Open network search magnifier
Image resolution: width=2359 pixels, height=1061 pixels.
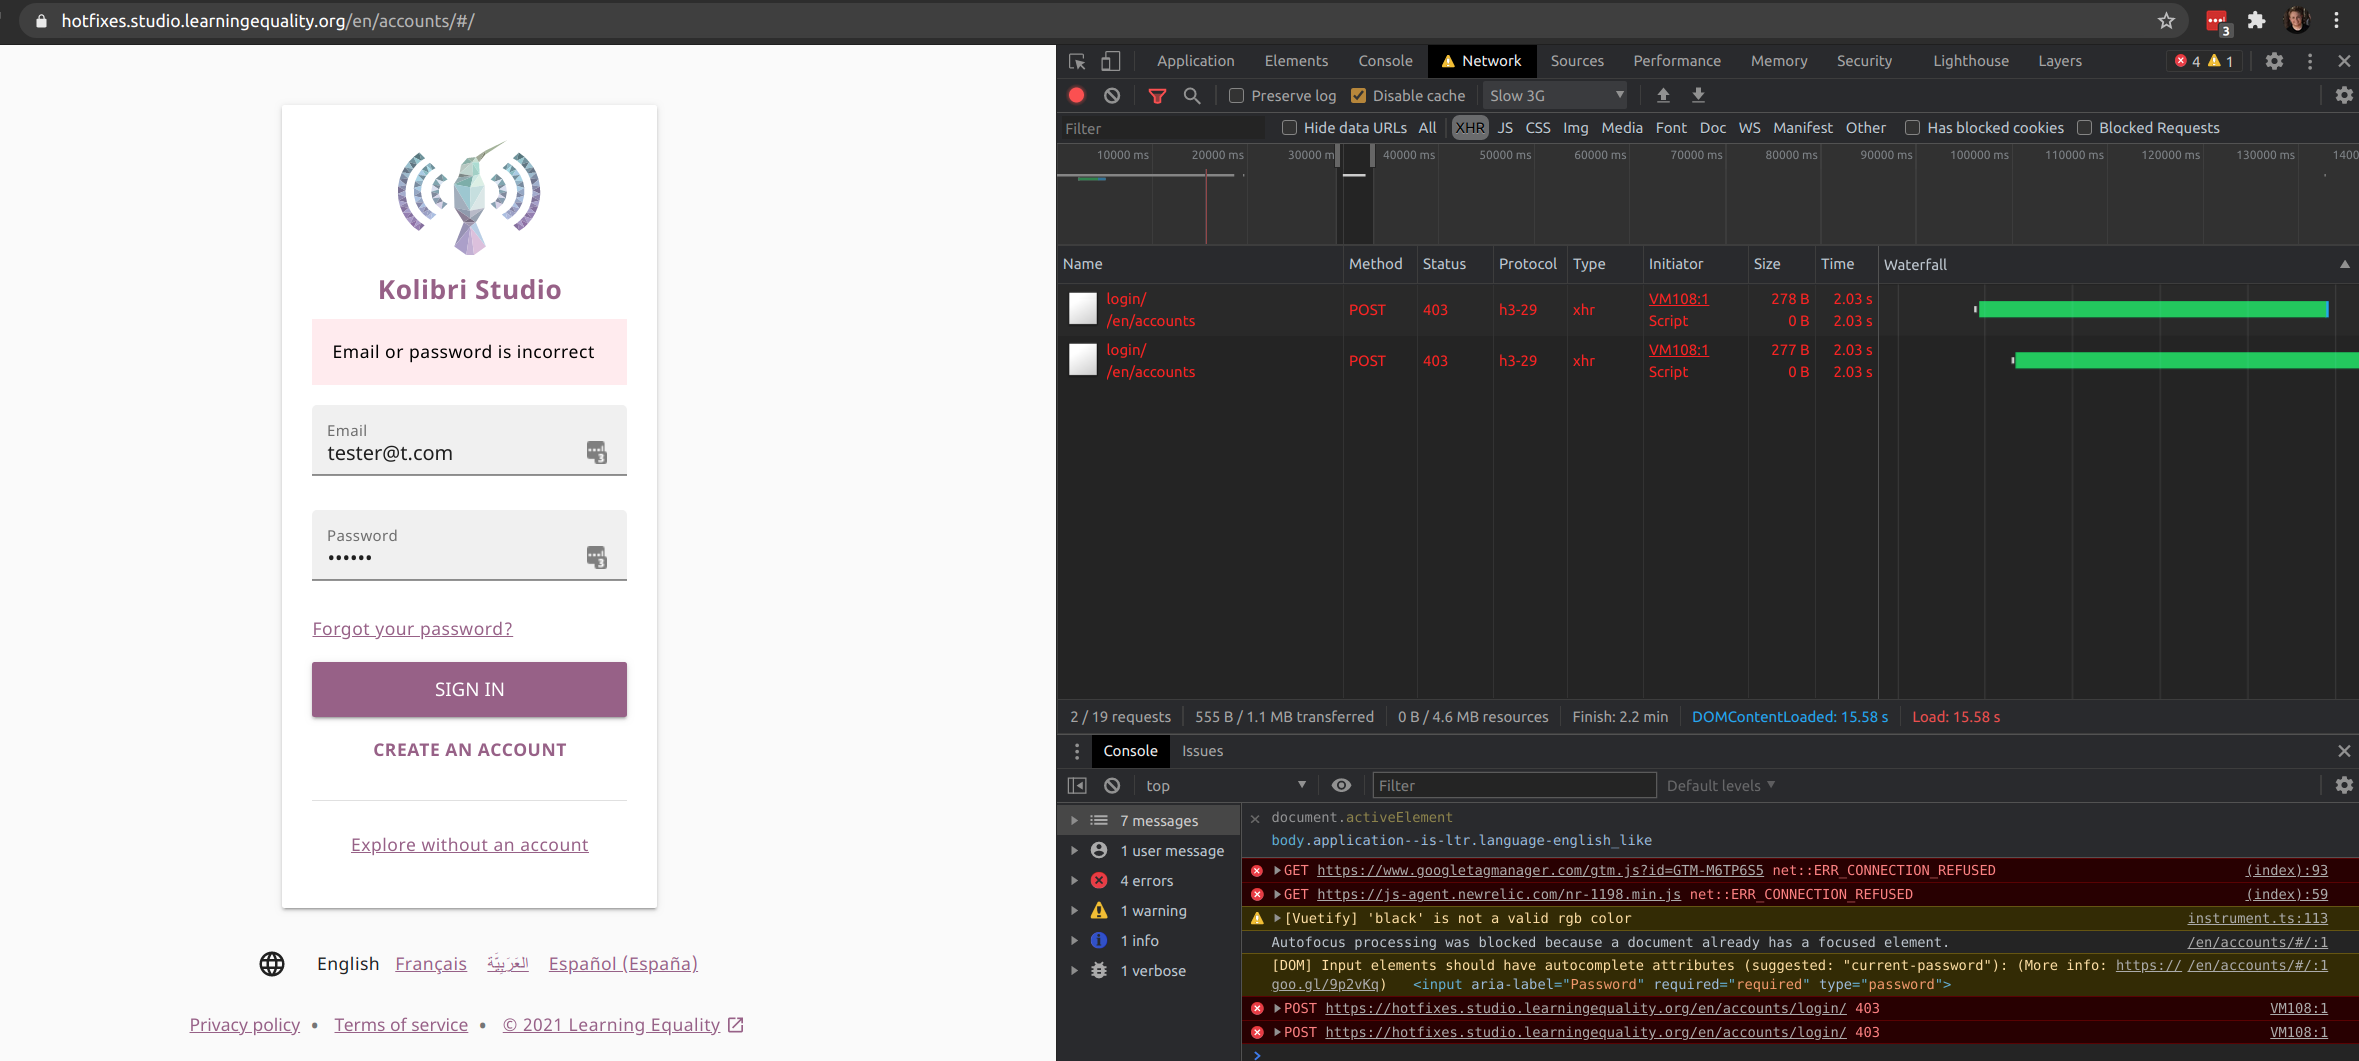(1192, 96)
